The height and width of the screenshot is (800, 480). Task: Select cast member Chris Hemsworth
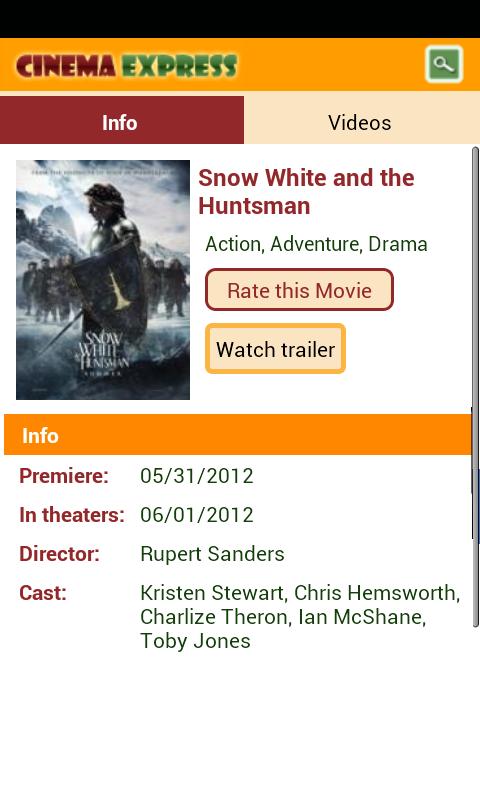click(x=375, y=593)
